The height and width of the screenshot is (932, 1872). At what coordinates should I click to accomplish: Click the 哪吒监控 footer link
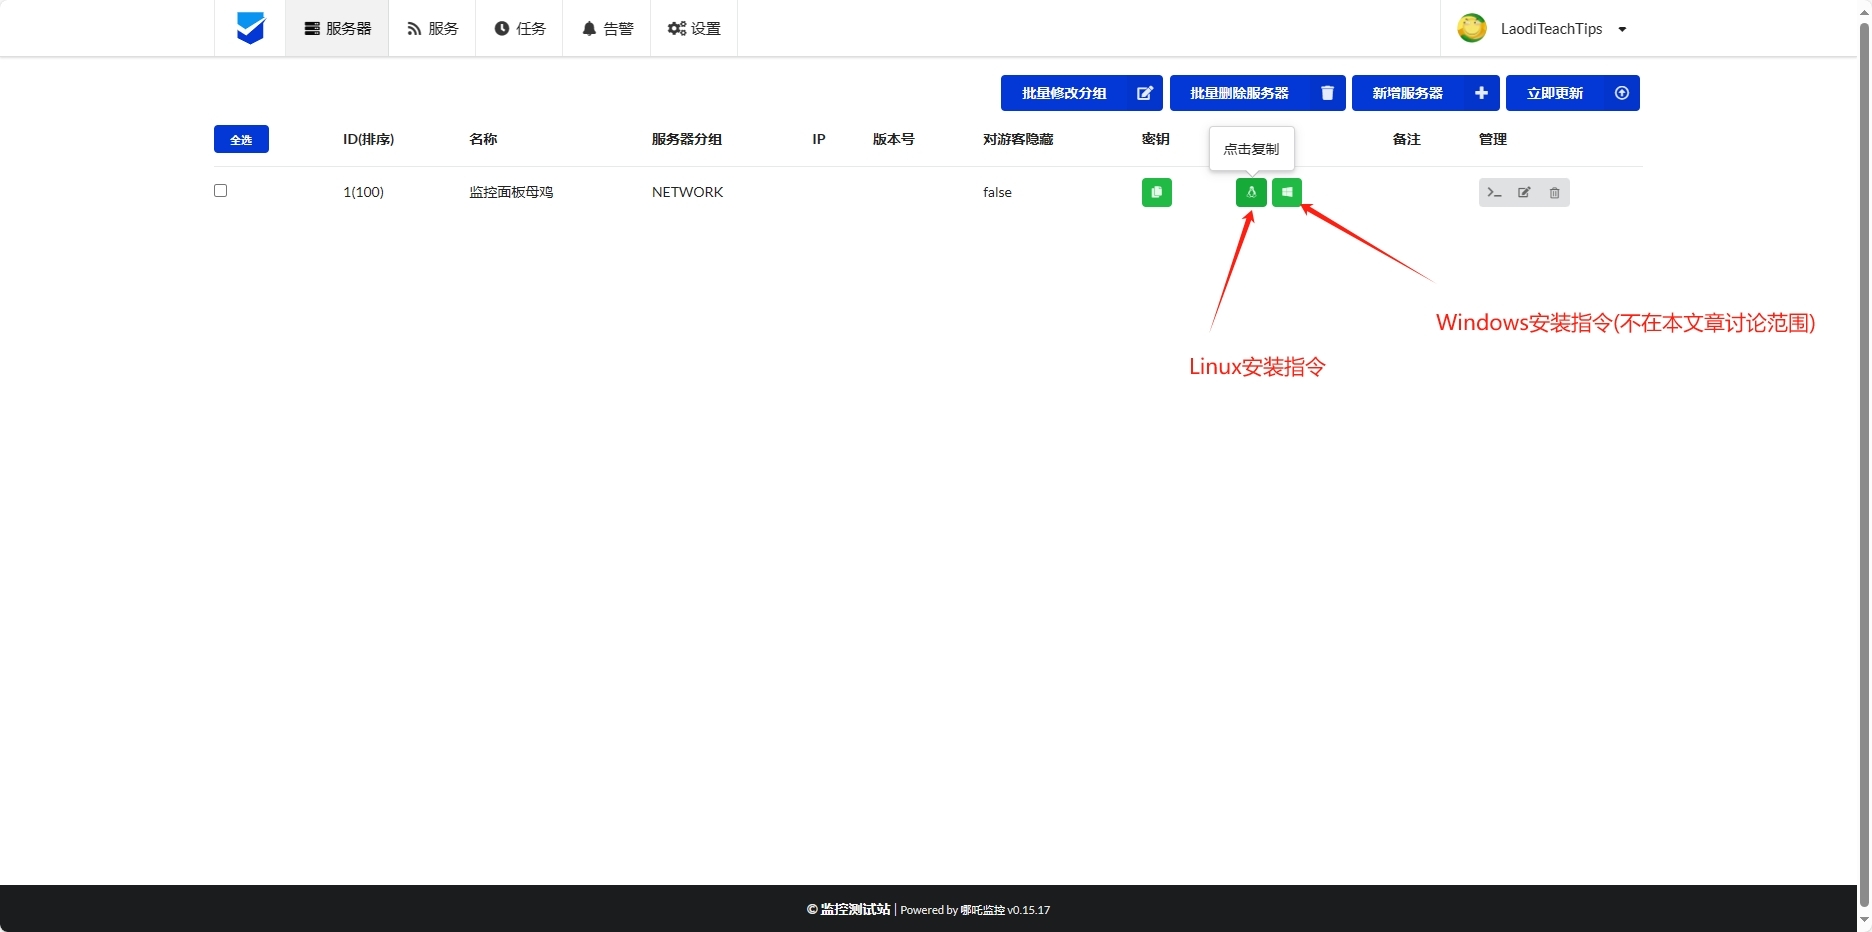pos(982,910)
